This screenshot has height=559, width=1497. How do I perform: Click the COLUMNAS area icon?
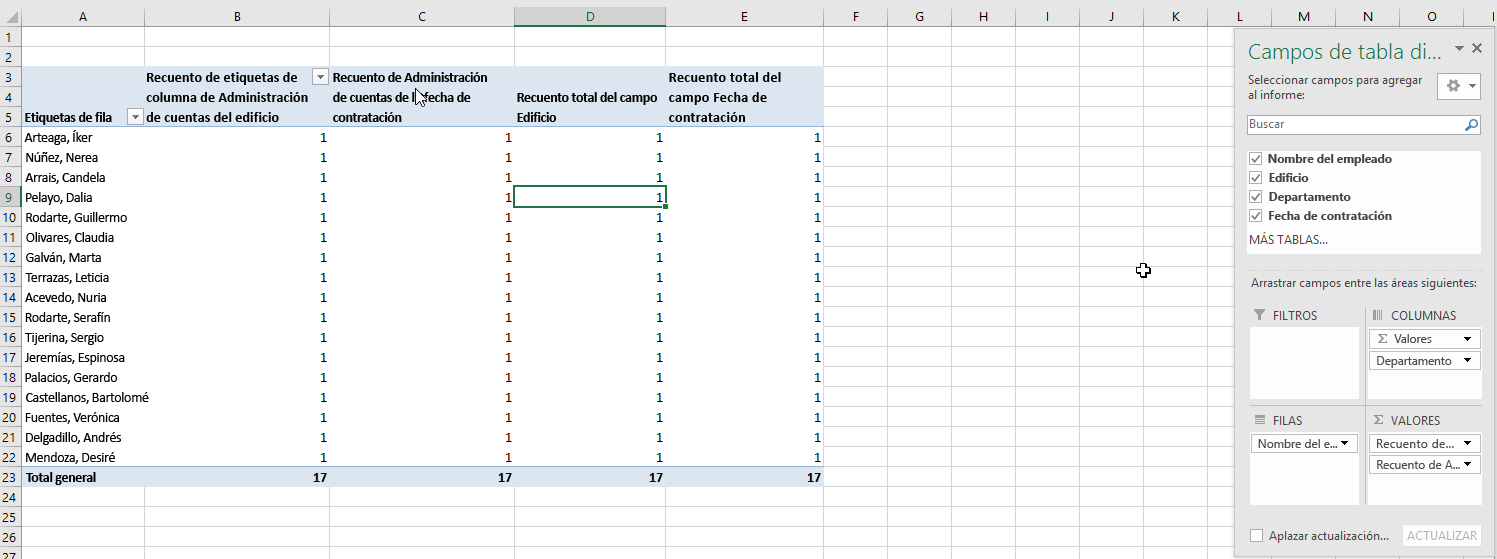click(x=1377, y=315)
